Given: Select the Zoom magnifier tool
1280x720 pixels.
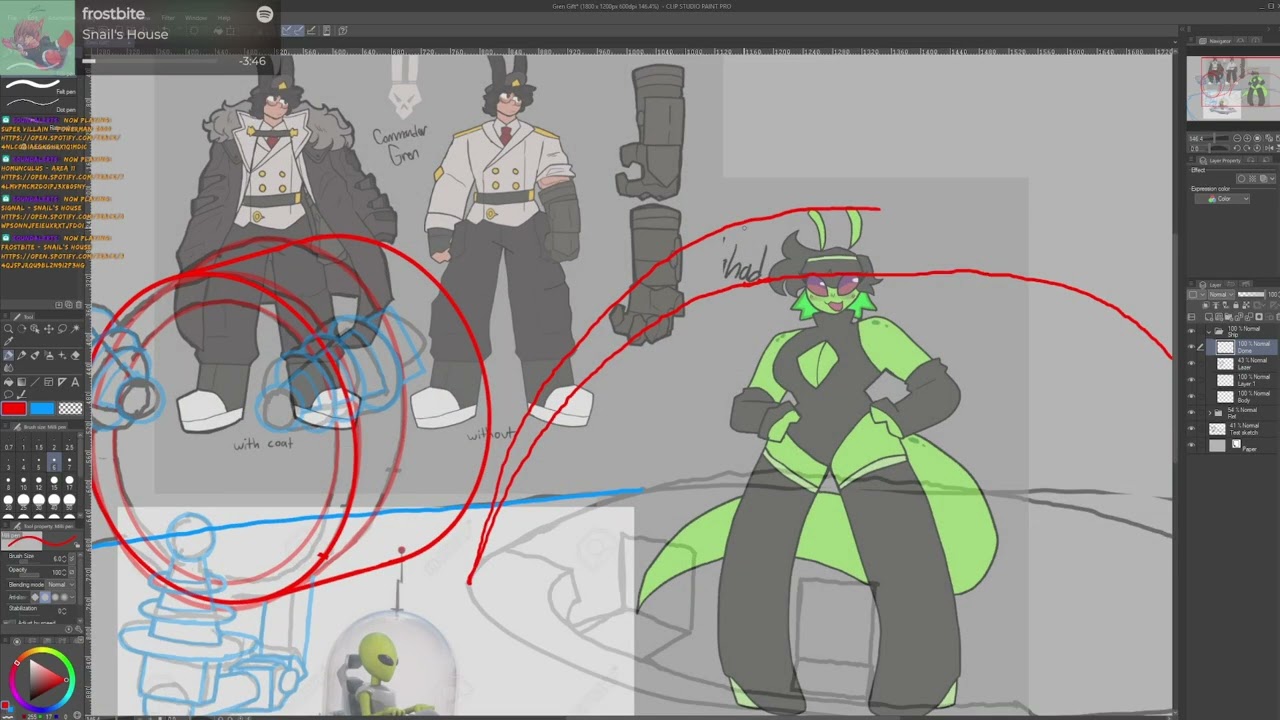Looking at the screenshot, I should point(8,329).
